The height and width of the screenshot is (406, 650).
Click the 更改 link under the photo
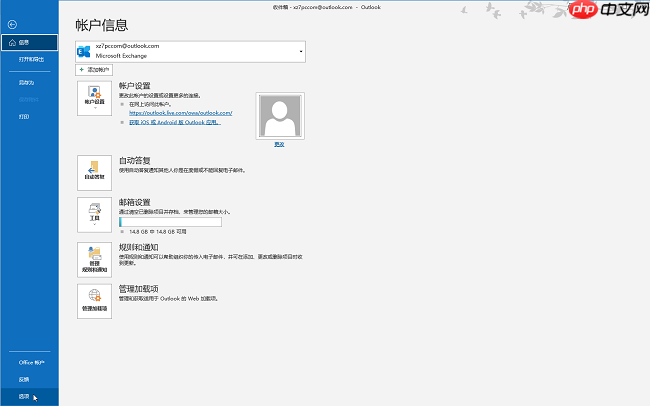(279, 144)
